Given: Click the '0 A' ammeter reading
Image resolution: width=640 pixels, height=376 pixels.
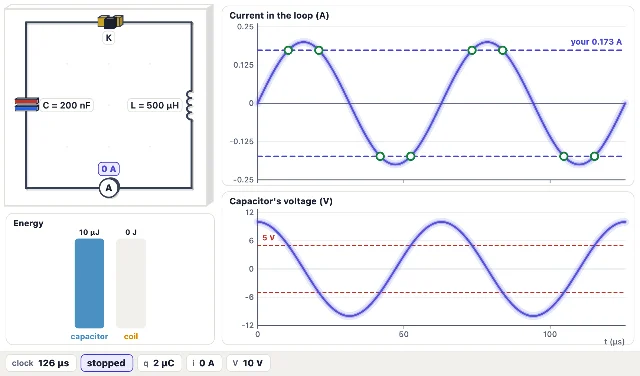Looking at the screenshot, I should (109, 169).
